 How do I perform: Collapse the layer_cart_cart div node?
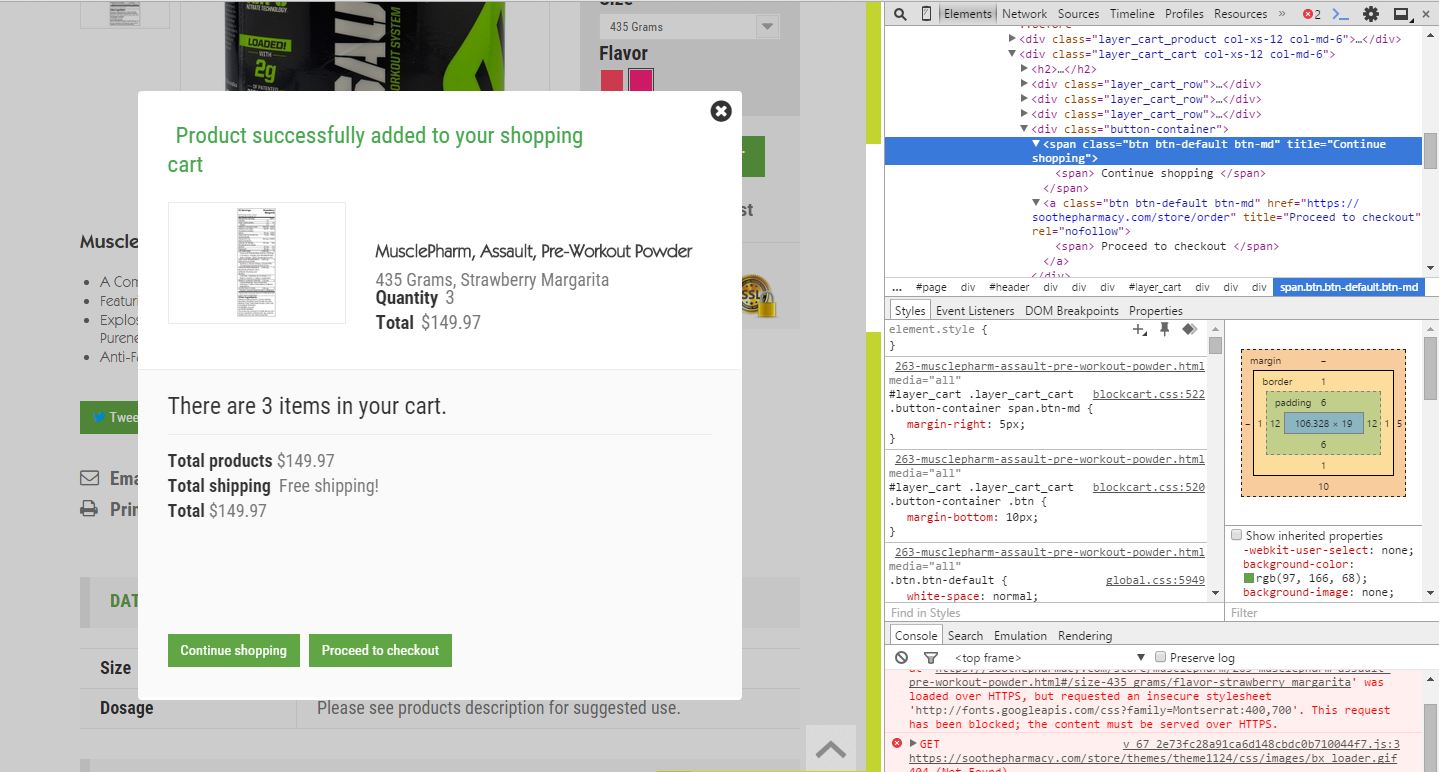pos(1013,54)
